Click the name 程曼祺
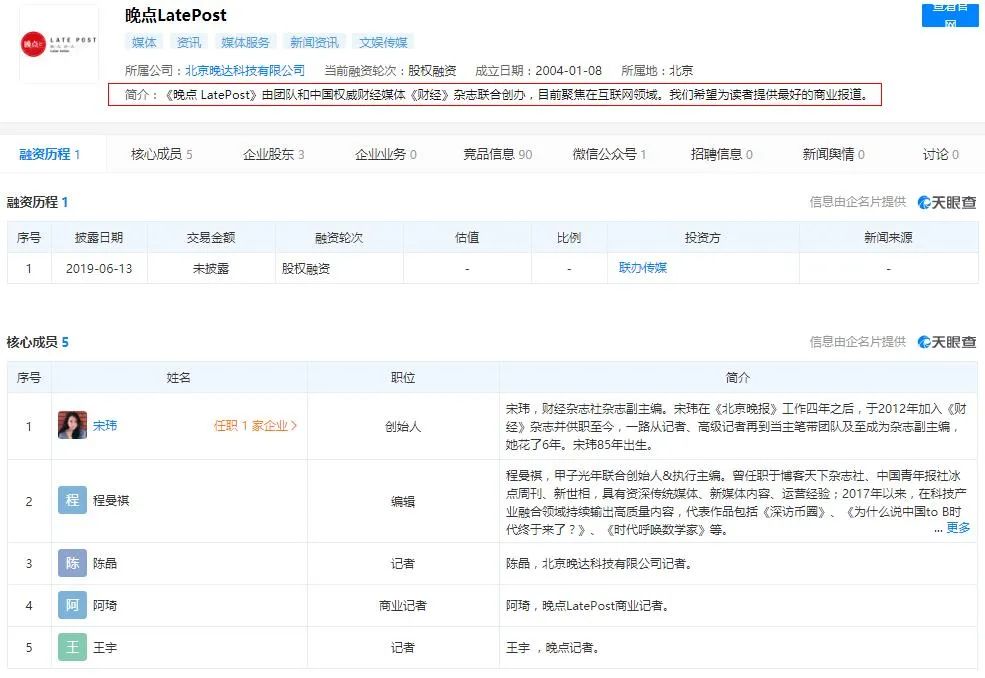985x678 pixels. 111,500
